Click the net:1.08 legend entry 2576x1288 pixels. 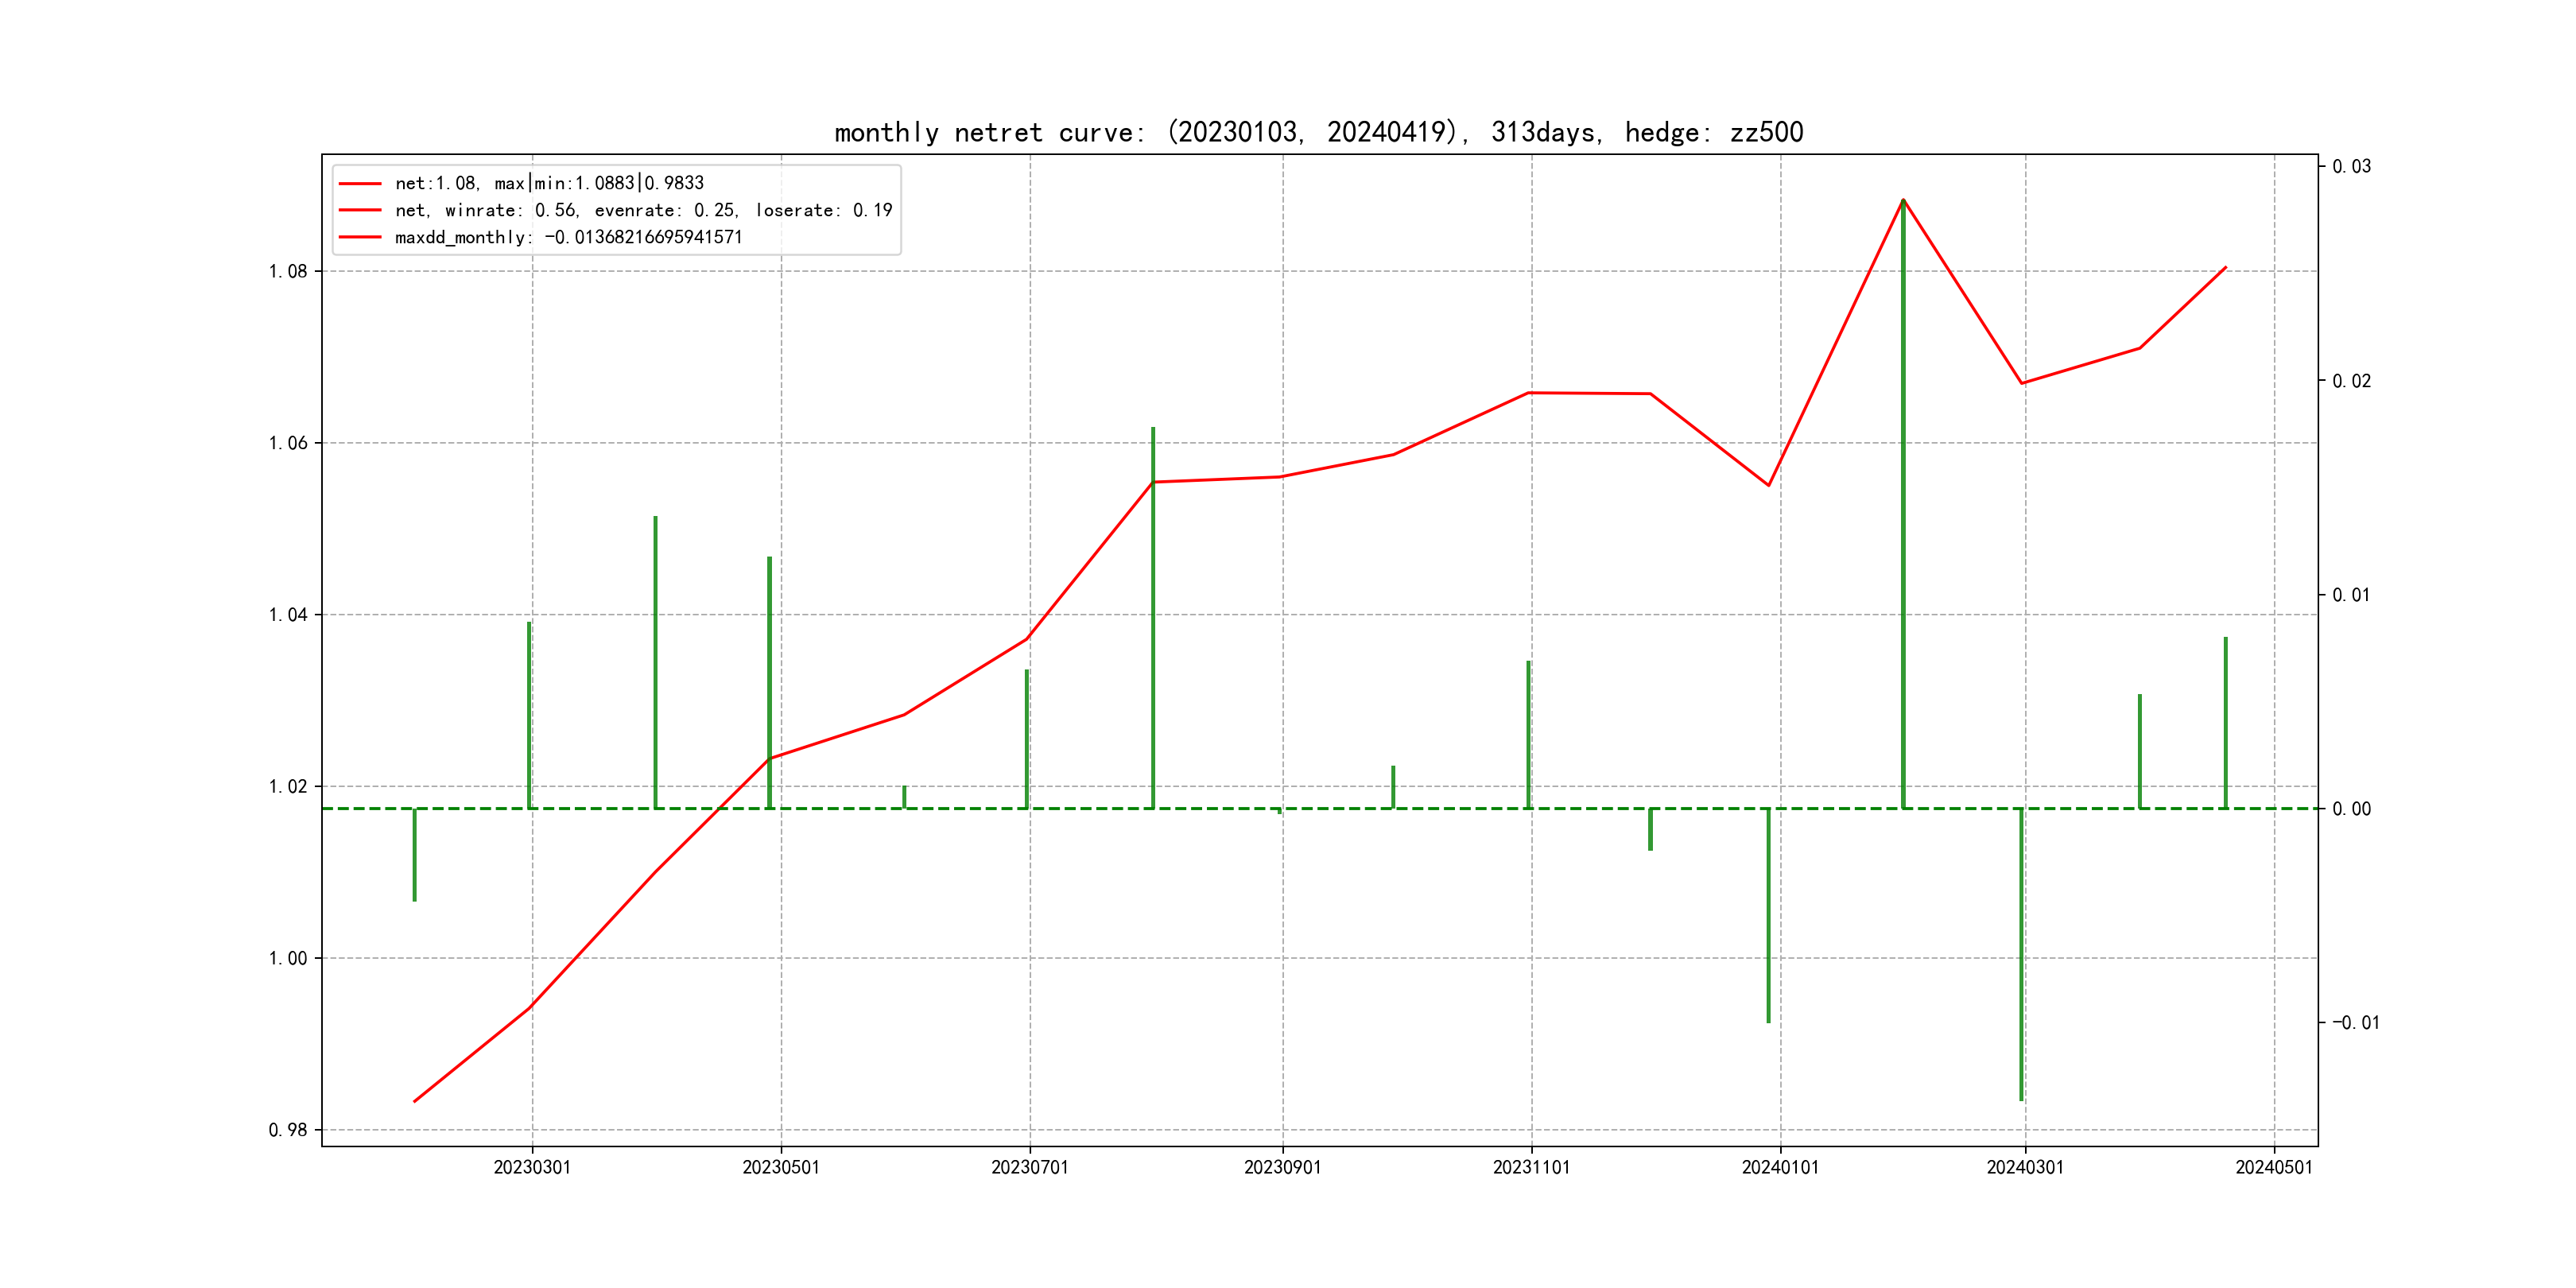tap(549, 183)
